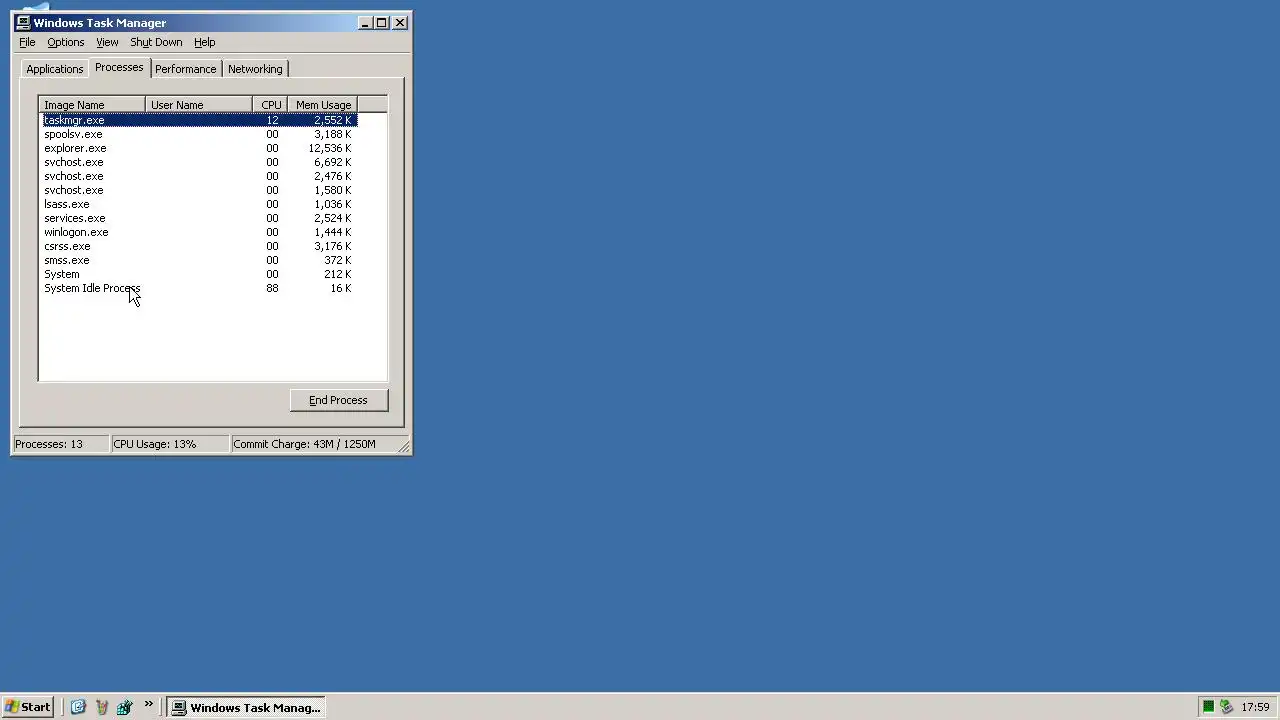Click the green CPU meter tray icon
Viewport: 1280px width, 720px height.
[1208, 707]
